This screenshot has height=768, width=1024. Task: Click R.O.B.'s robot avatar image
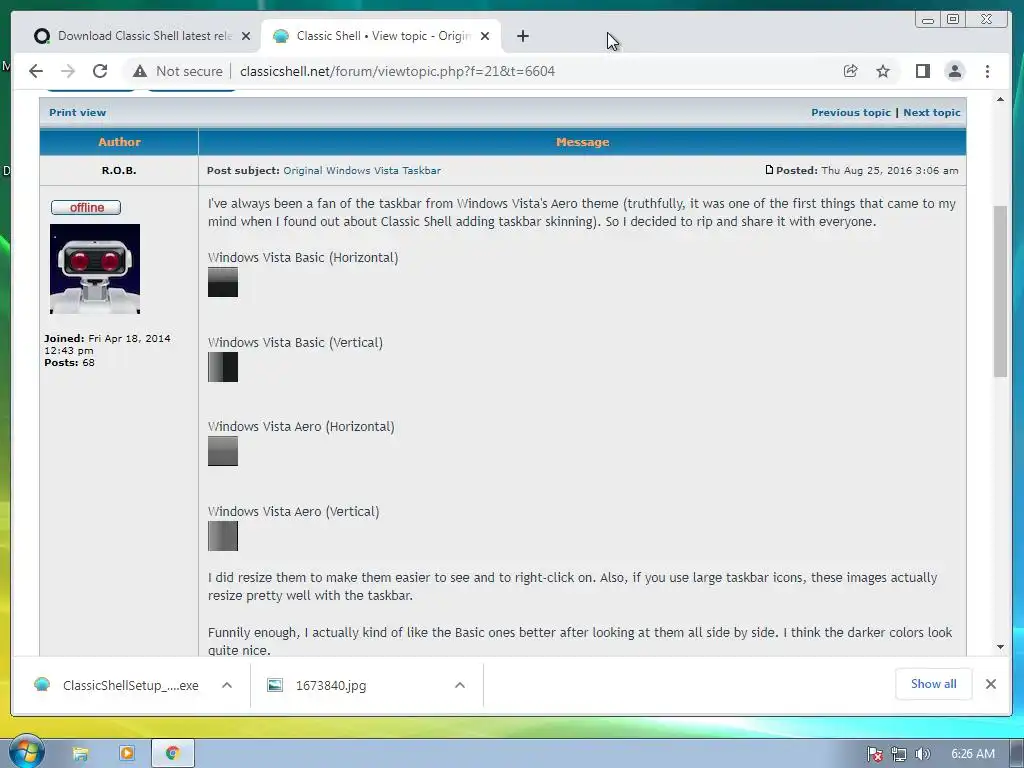pos(95,269)
